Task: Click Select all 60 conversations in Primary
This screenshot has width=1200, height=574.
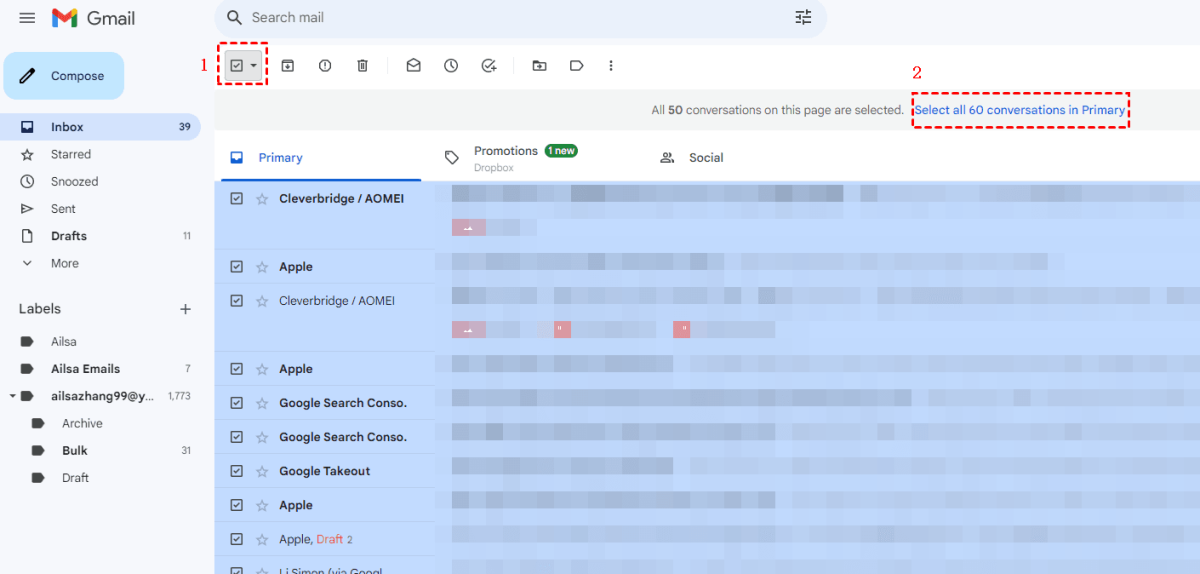Action: [1020, 110]
